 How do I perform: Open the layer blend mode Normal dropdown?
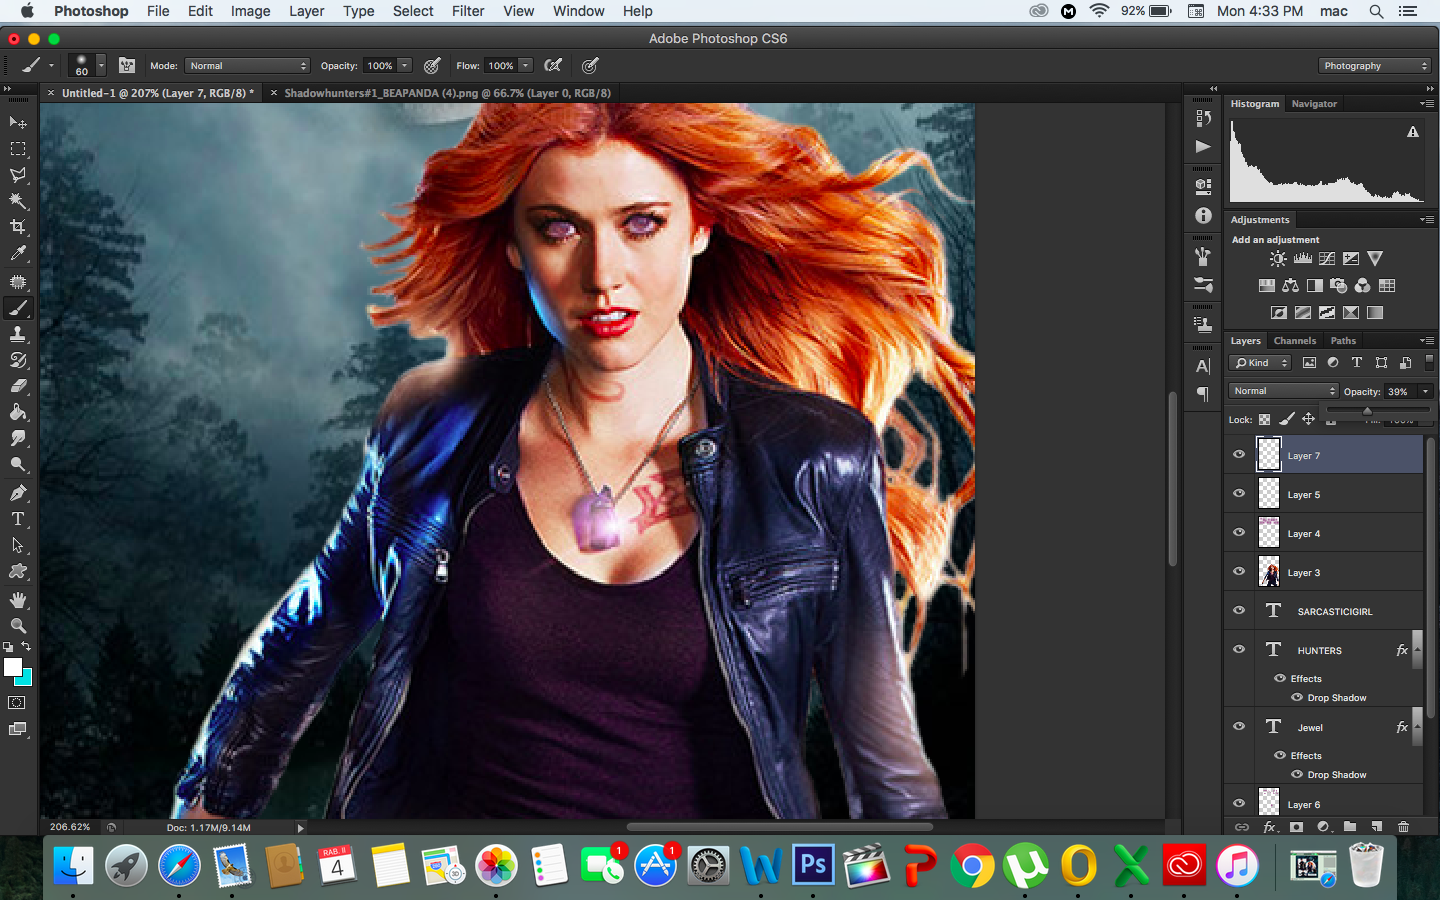tap(1283, 391)
